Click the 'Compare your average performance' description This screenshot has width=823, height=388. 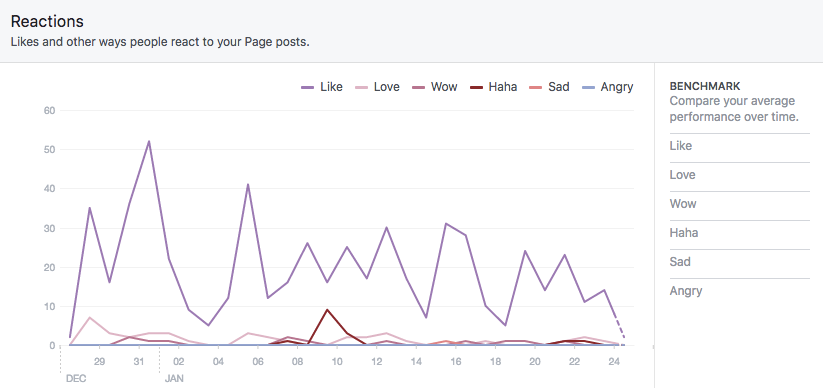pos(734,109)
